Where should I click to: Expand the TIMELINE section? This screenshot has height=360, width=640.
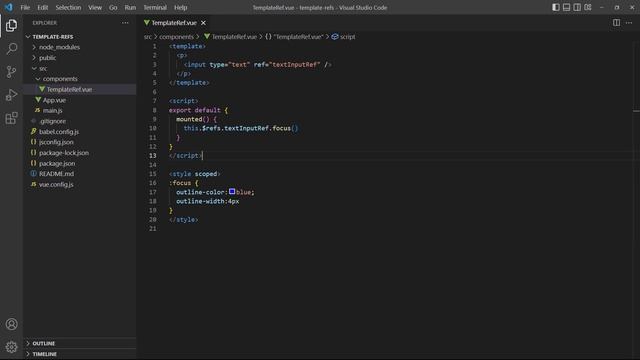point(80,354)
